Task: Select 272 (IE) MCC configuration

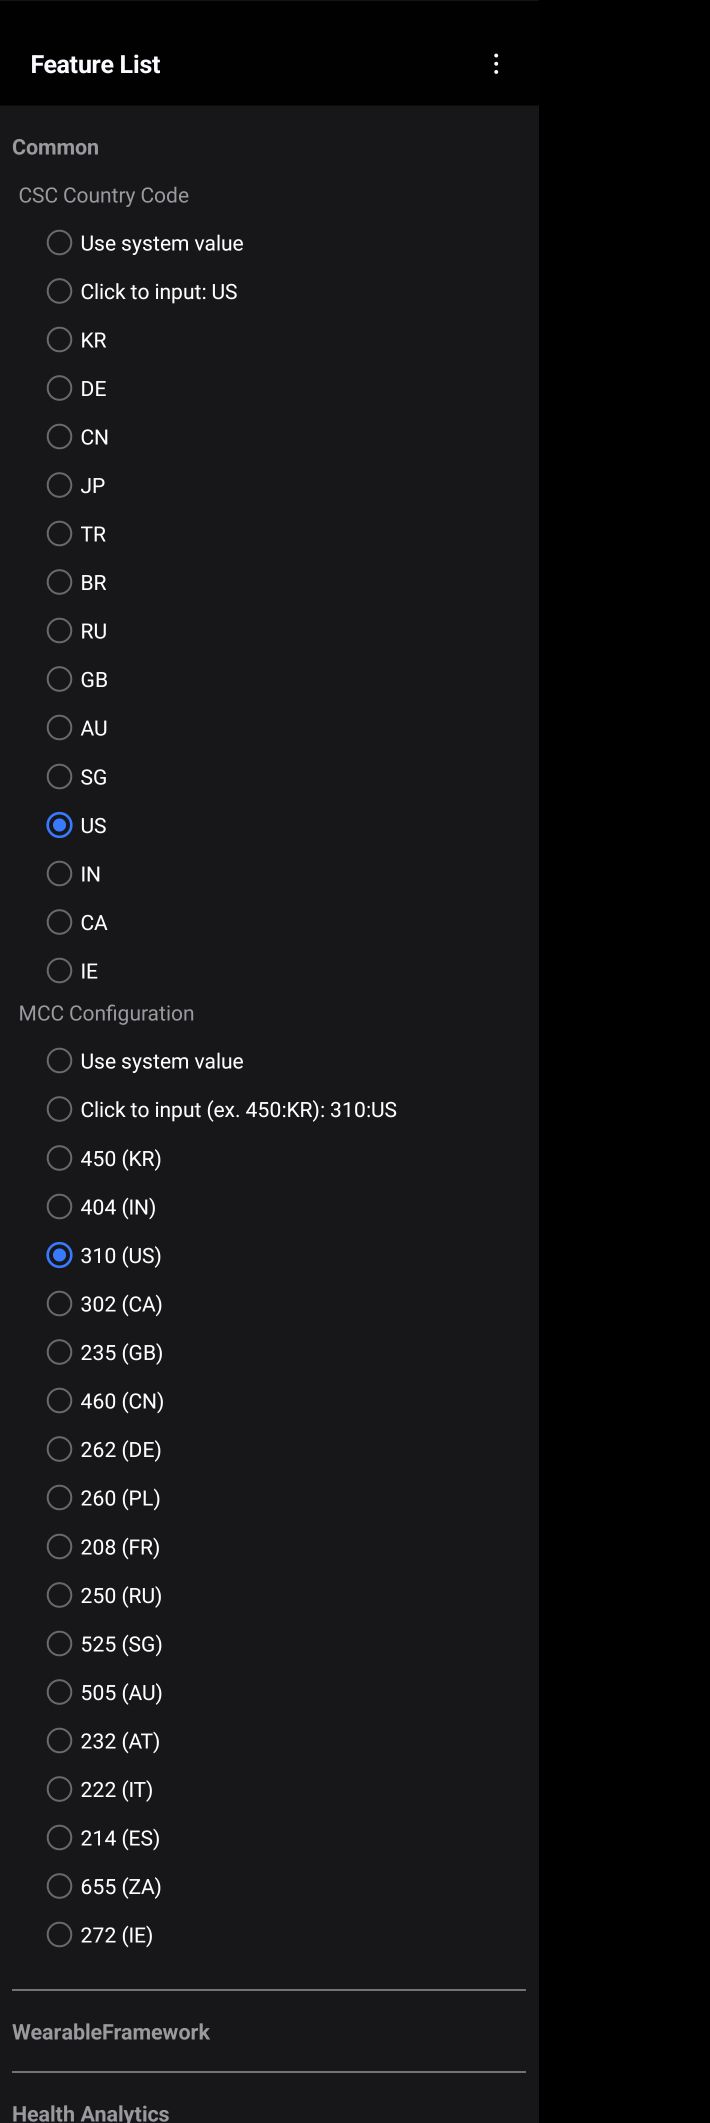Action: click(x=60, y=1934)
